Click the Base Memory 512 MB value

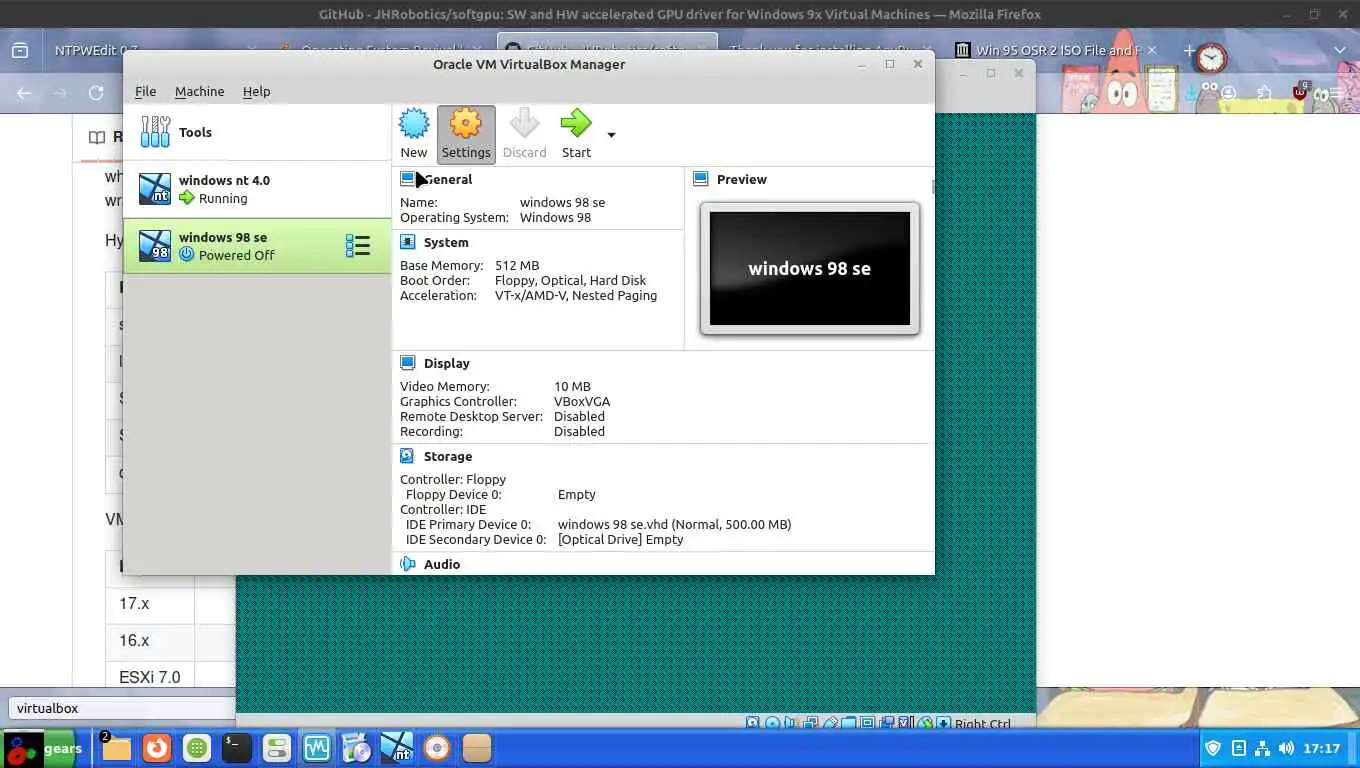tap(517, 265)
